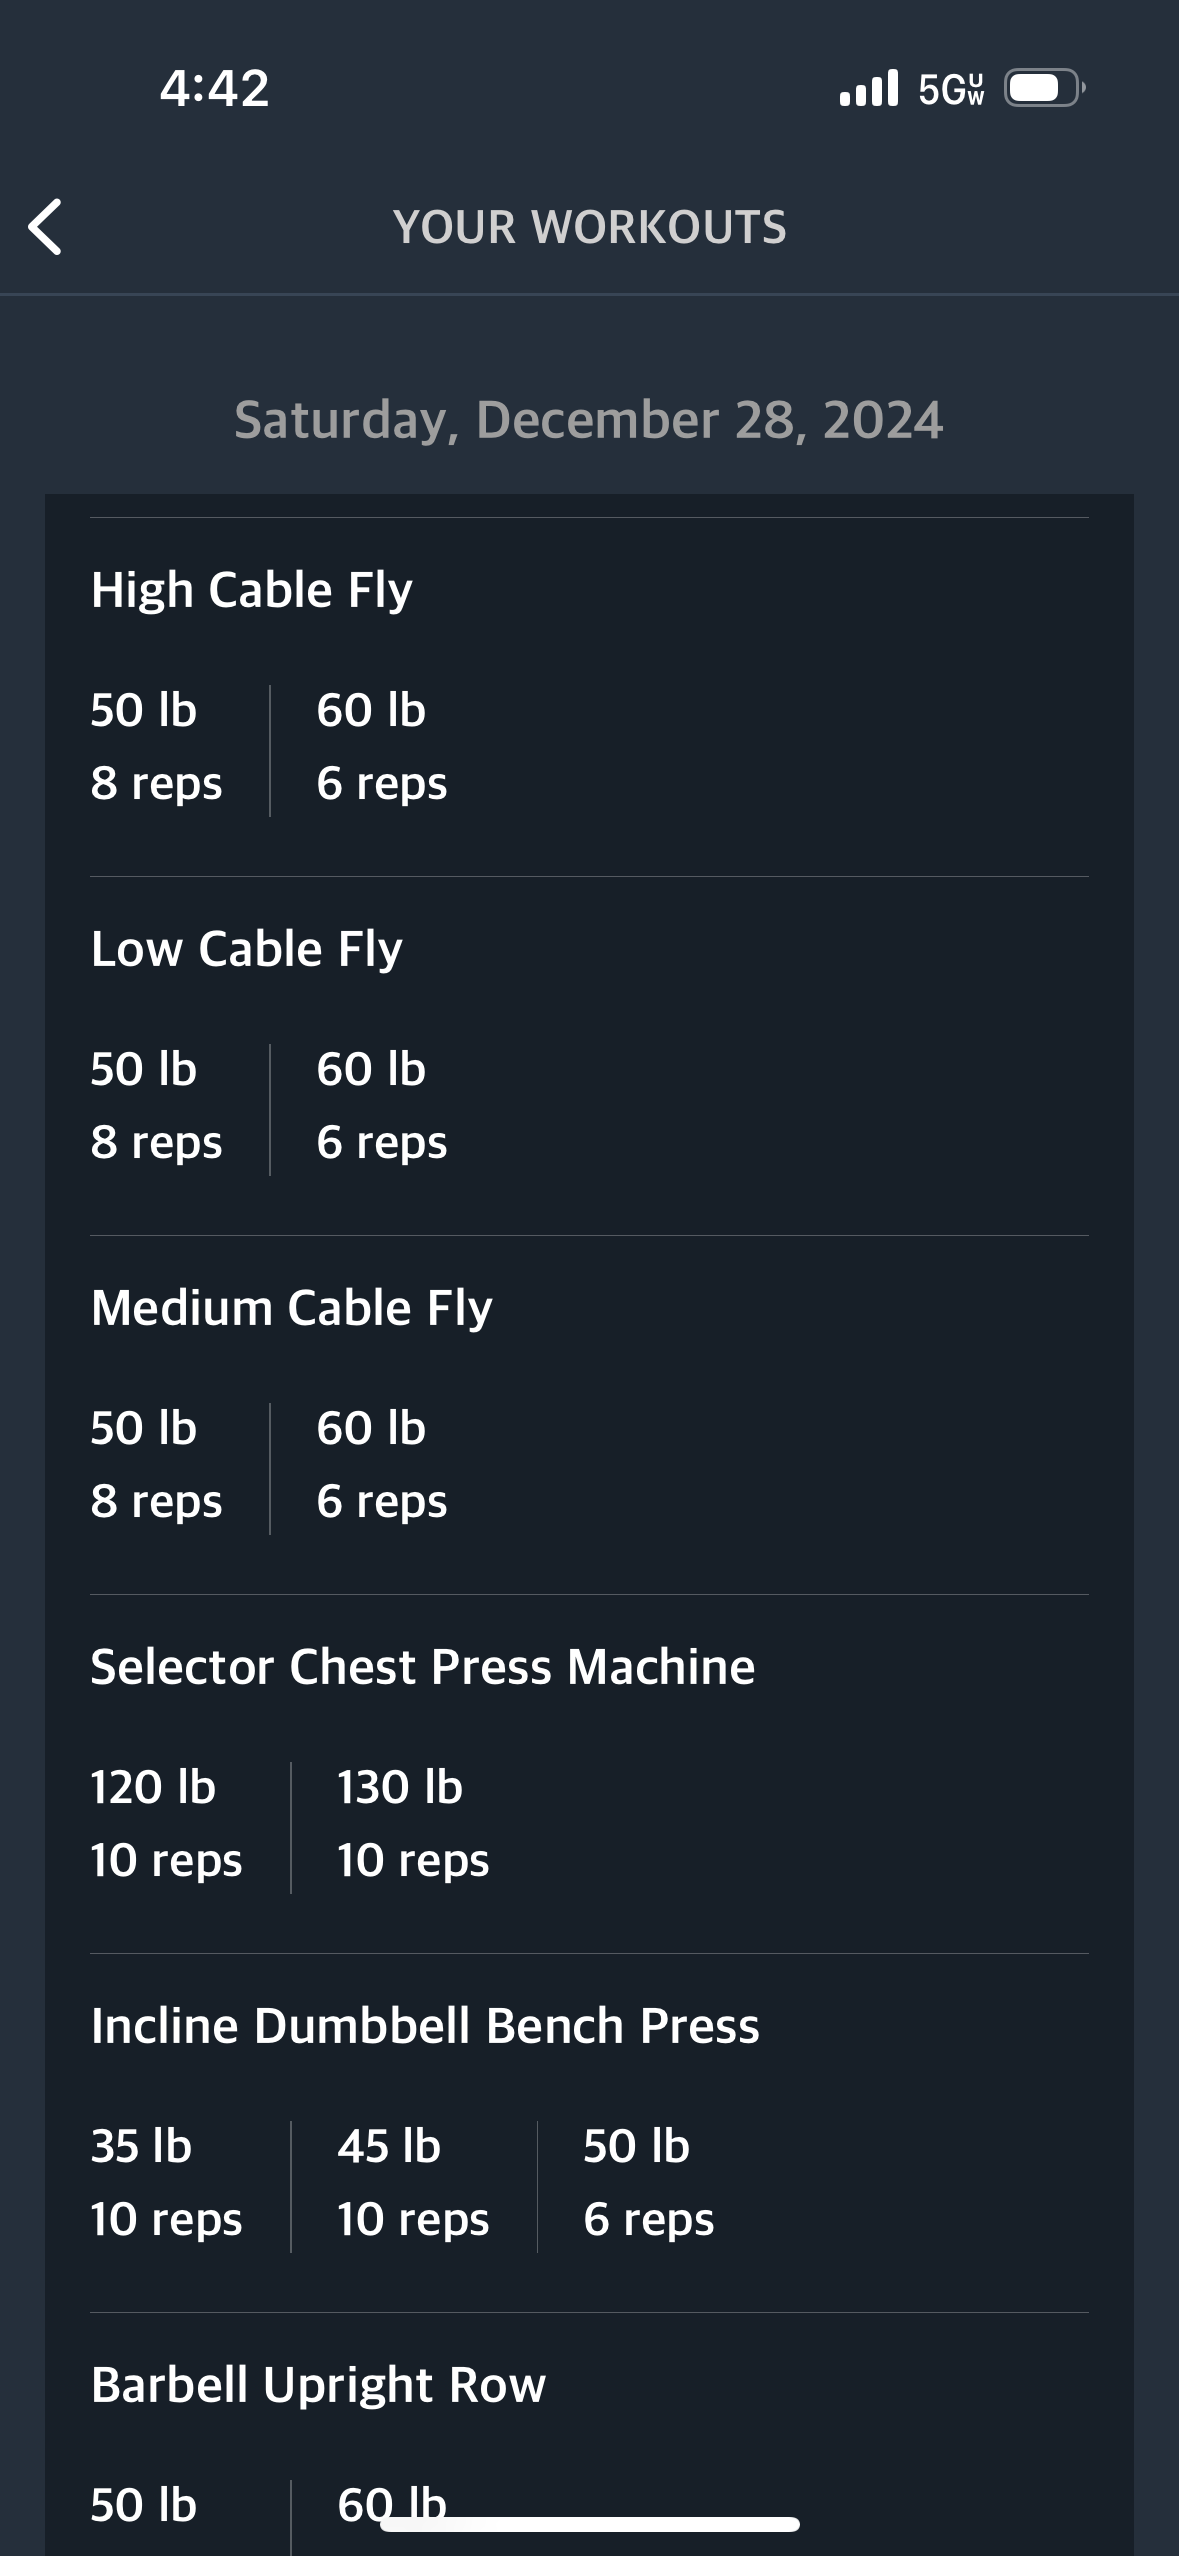The image size is (1179, 2556).
Task: Tap the 35 lb incline dumbbell set
Action: tap(166, 2183)
